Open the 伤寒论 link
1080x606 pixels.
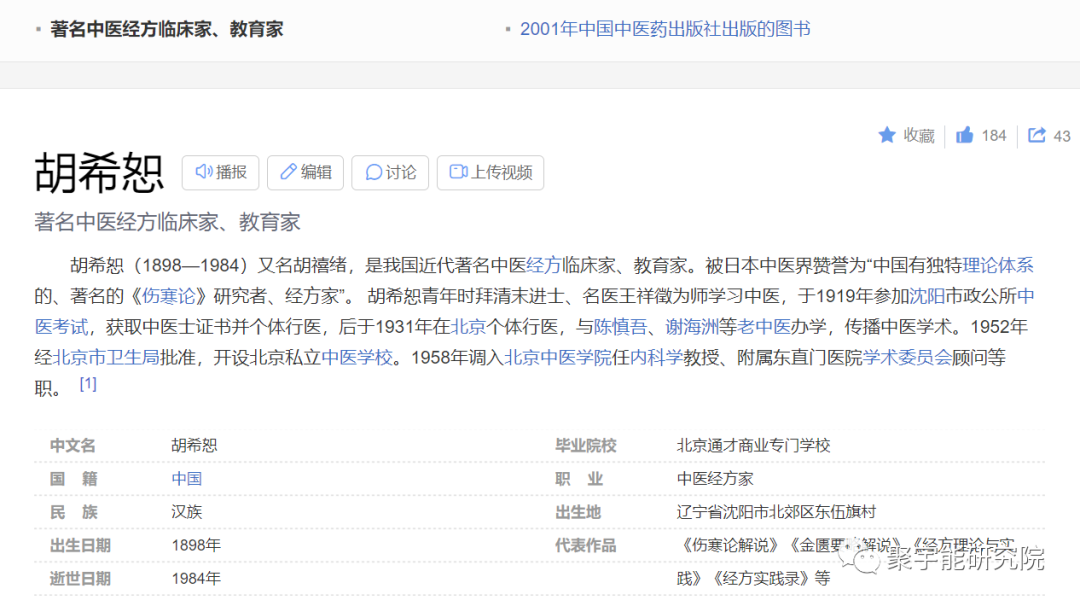tap(168, 296)
